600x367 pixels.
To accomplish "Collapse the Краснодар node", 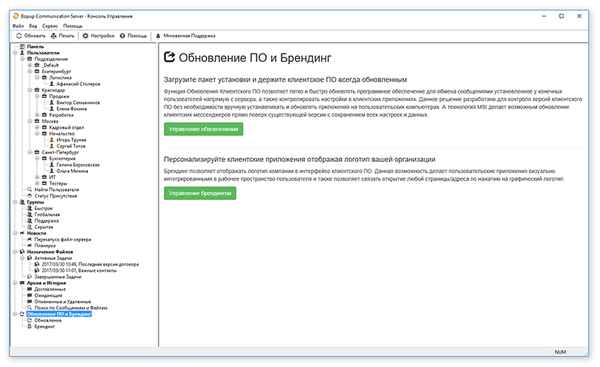I will 30,90.
